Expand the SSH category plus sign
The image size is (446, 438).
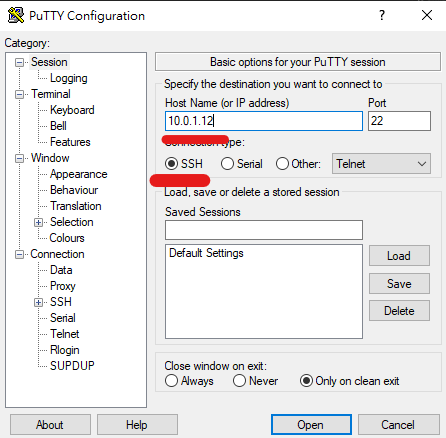39,302
